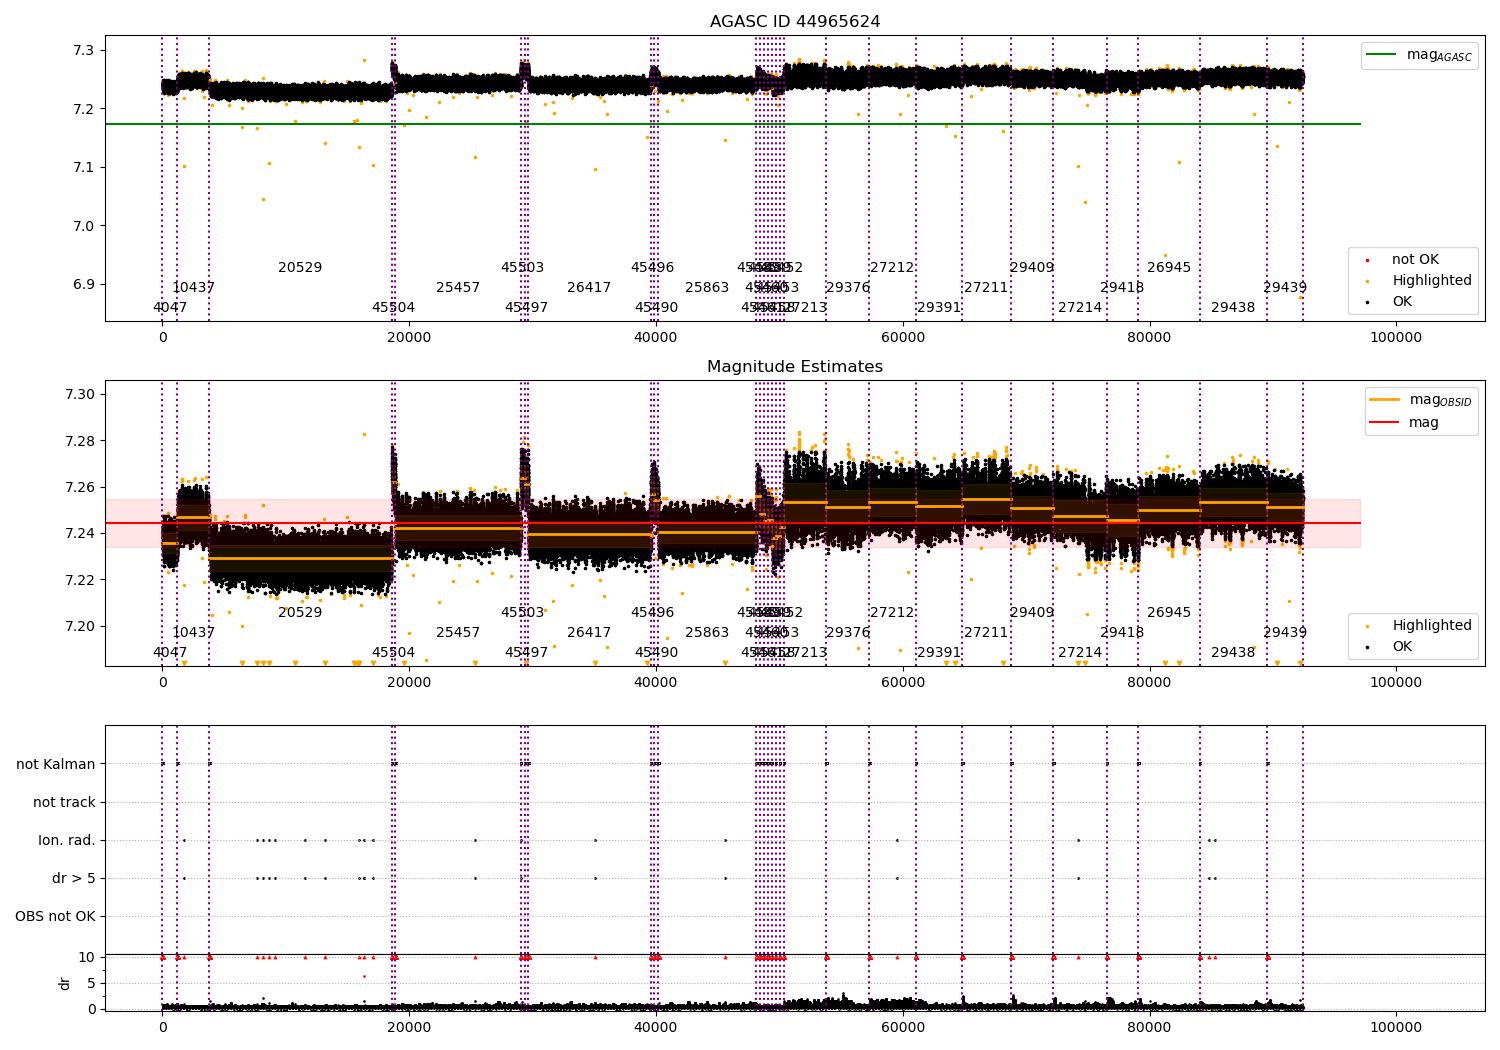Click the 7.28 y-axis tick label
This screenshot has height=1050, width=1500.
[x=81, y=441]
